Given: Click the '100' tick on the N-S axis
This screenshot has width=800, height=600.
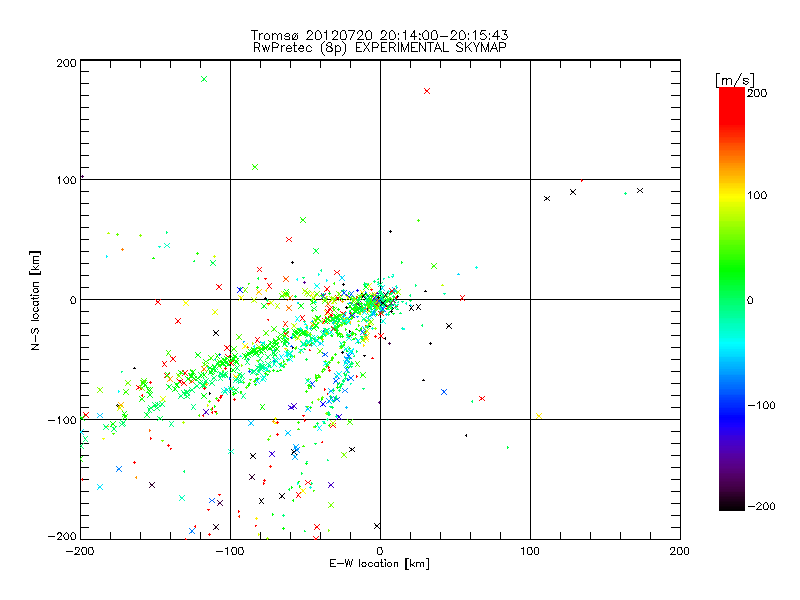Looking at the screenshot, I should point(67,180).
